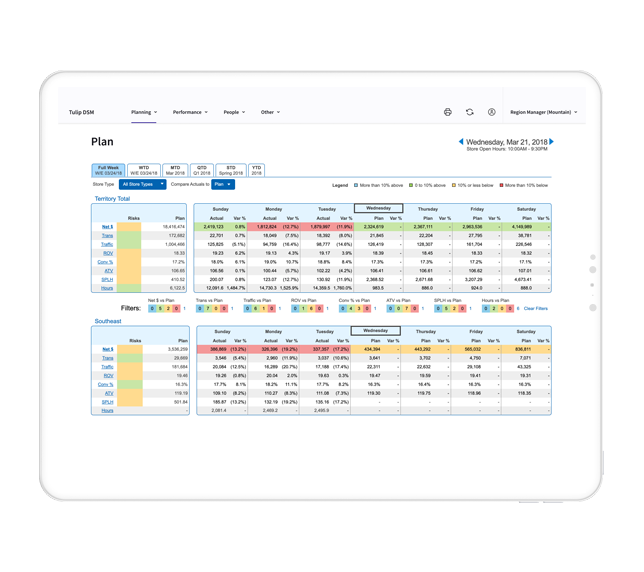Go to previous day using left arrow
This screenshot has width=644, height=572.
pos(461,142)
